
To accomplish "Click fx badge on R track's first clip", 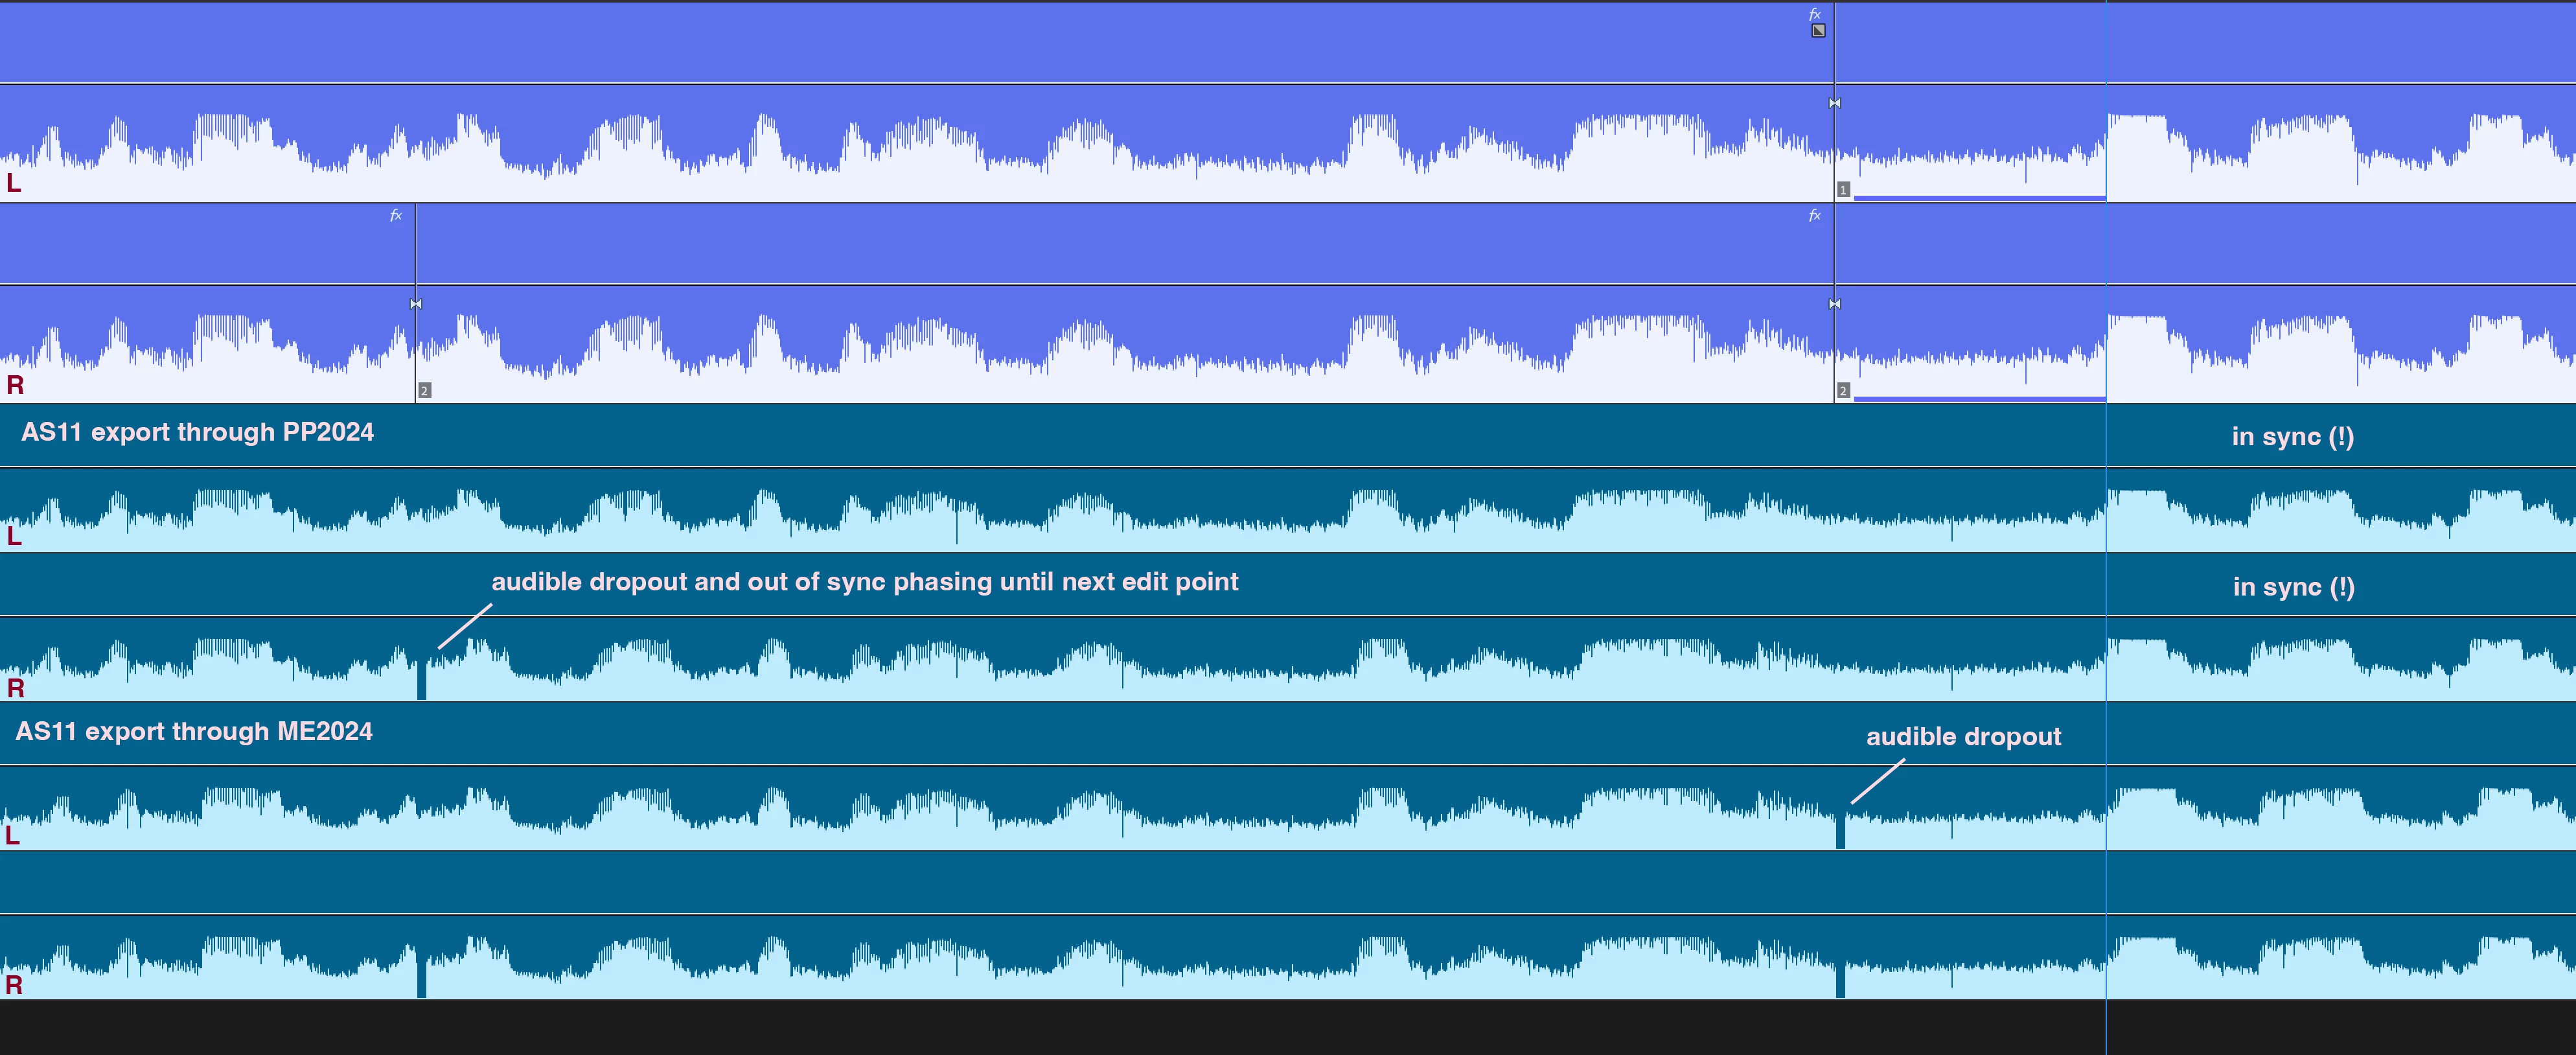I will [x=396, y=215].
